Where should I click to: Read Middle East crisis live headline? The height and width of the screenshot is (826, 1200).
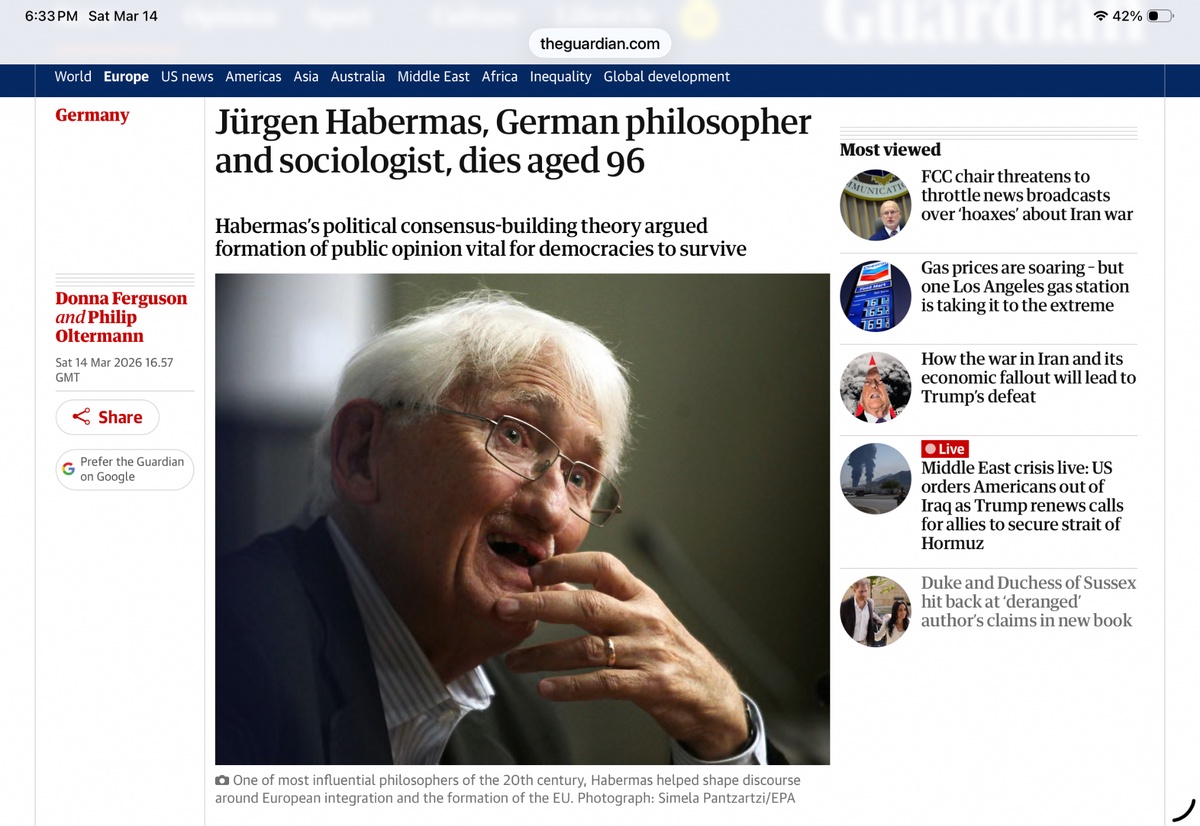[1022, 505]
